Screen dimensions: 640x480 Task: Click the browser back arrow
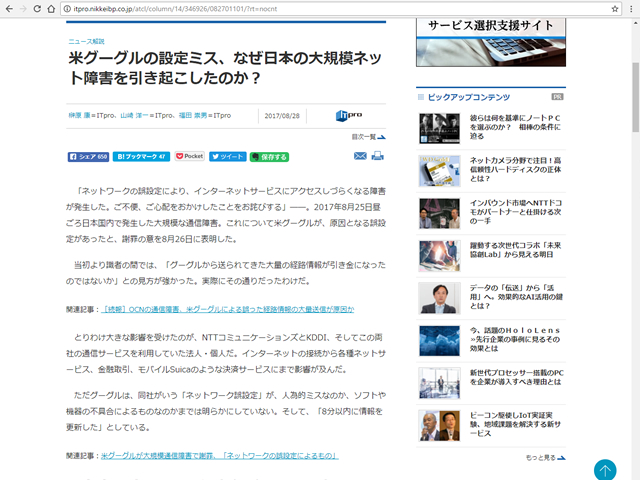11,8
